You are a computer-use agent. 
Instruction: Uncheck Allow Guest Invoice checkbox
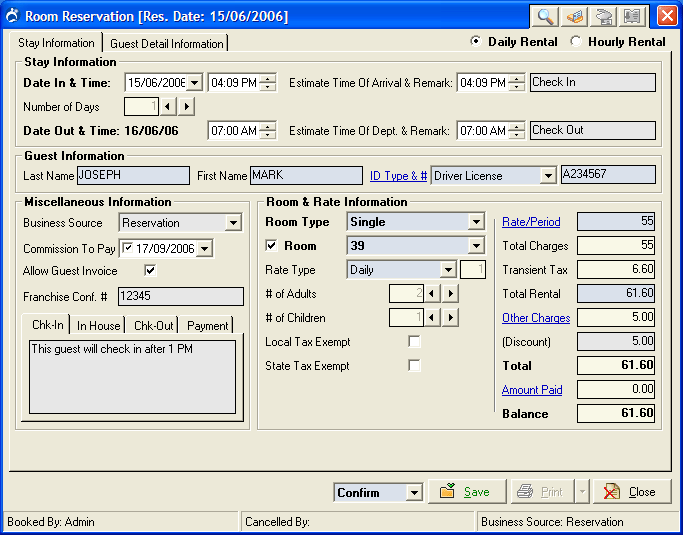click(x=150, y=271)
